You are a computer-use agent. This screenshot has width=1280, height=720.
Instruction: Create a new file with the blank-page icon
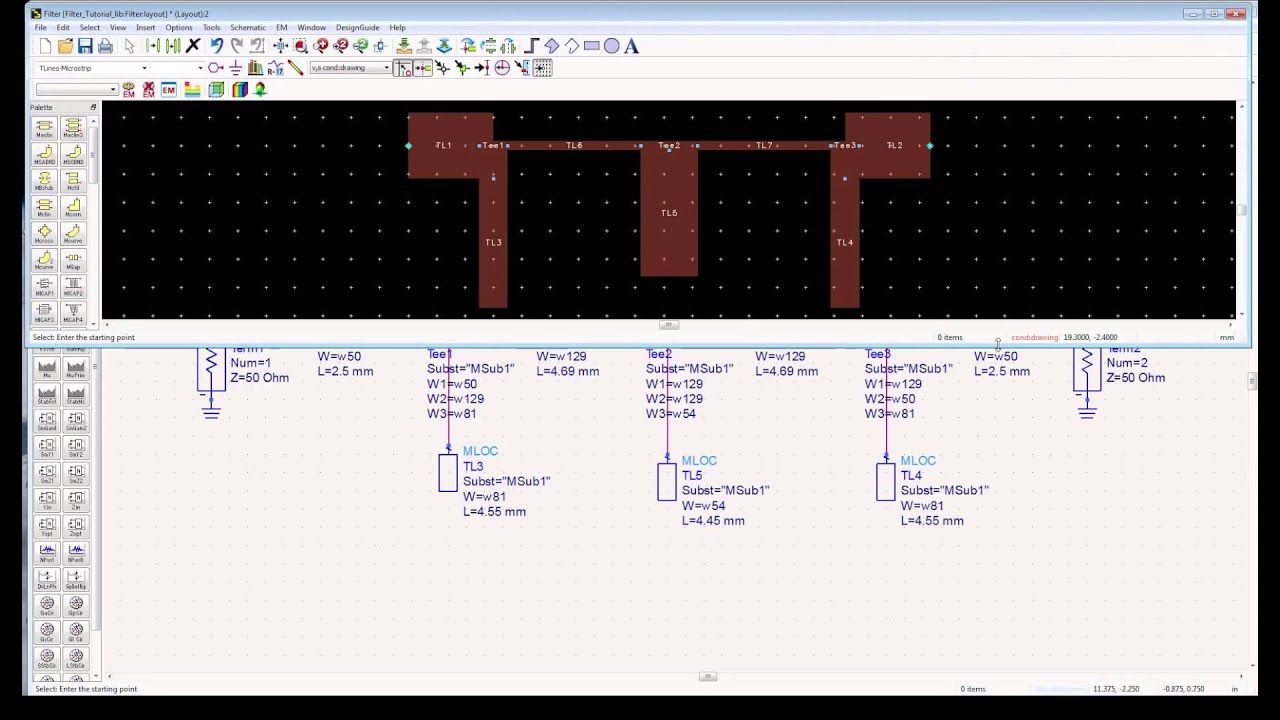[x=46, y=46]
